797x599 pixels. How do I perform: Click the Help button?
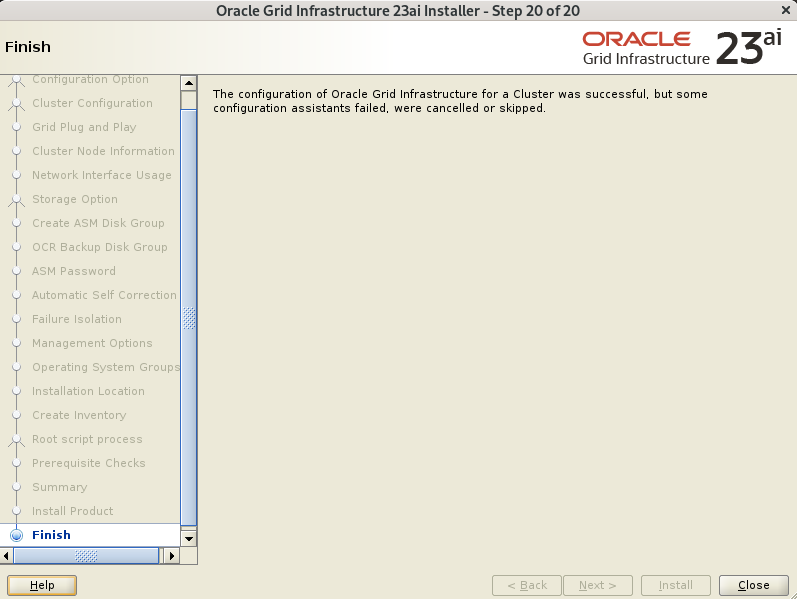point(42,585)
